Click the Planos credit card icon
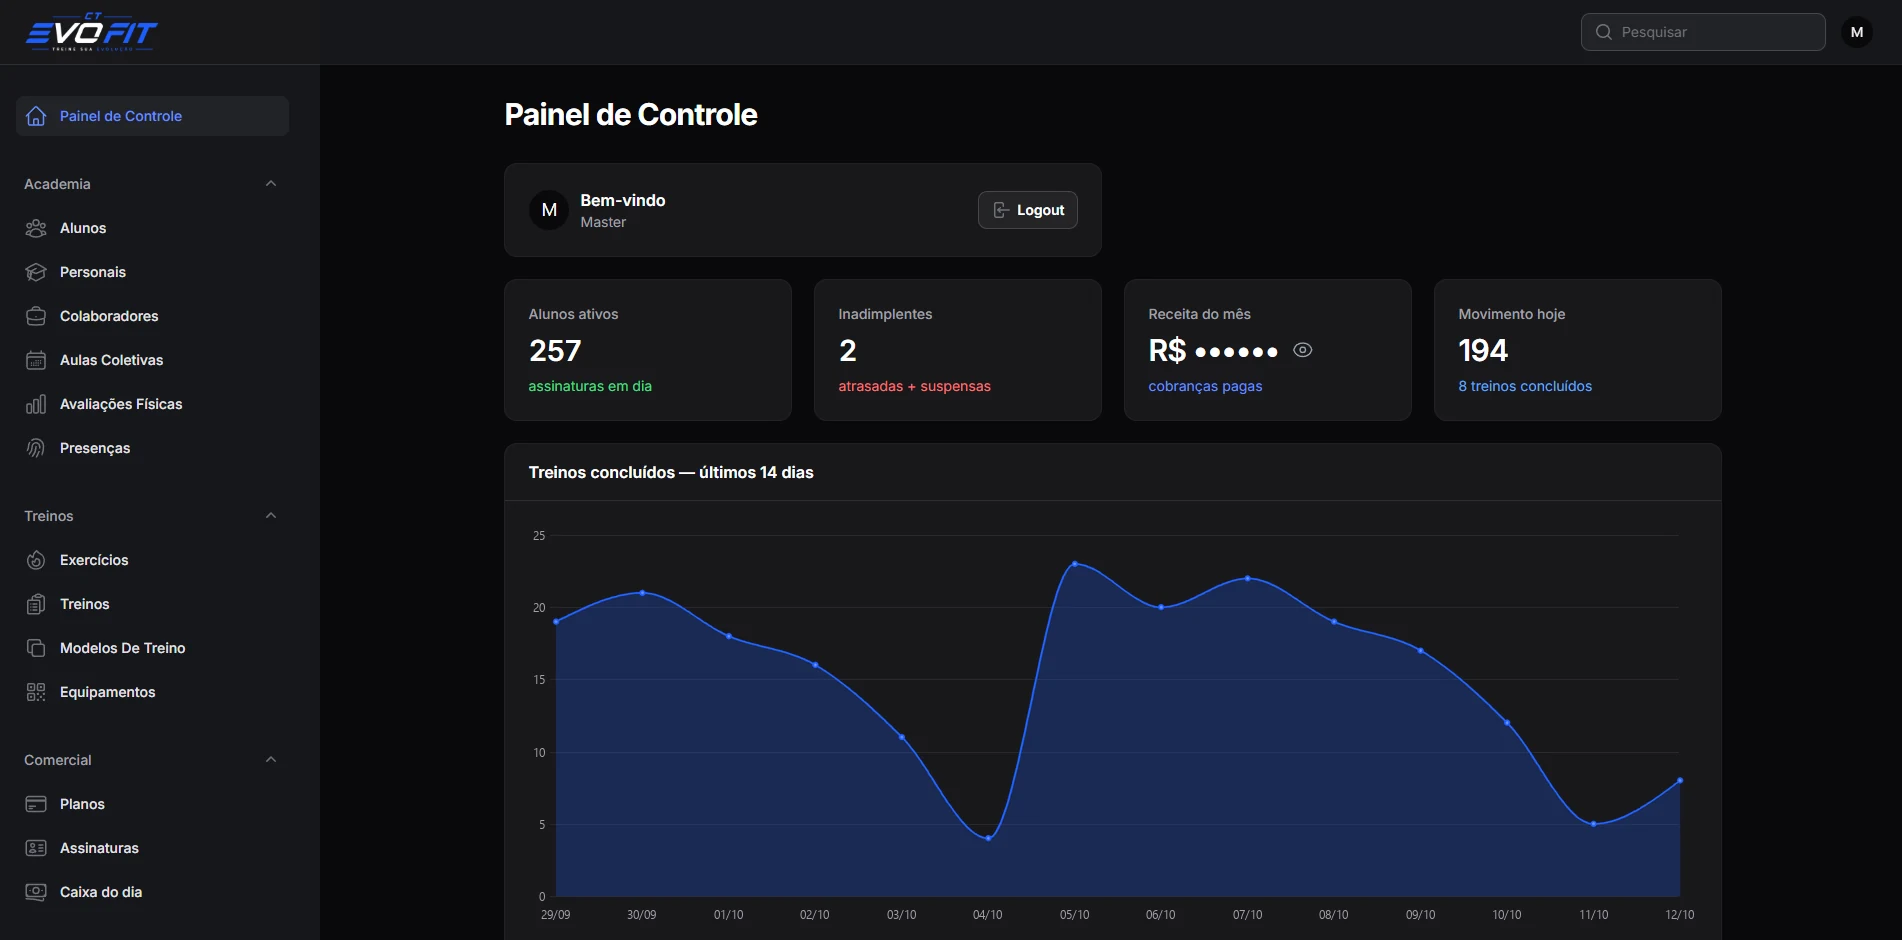Screen dimensions: 1902x940 [x=36, y=804]
